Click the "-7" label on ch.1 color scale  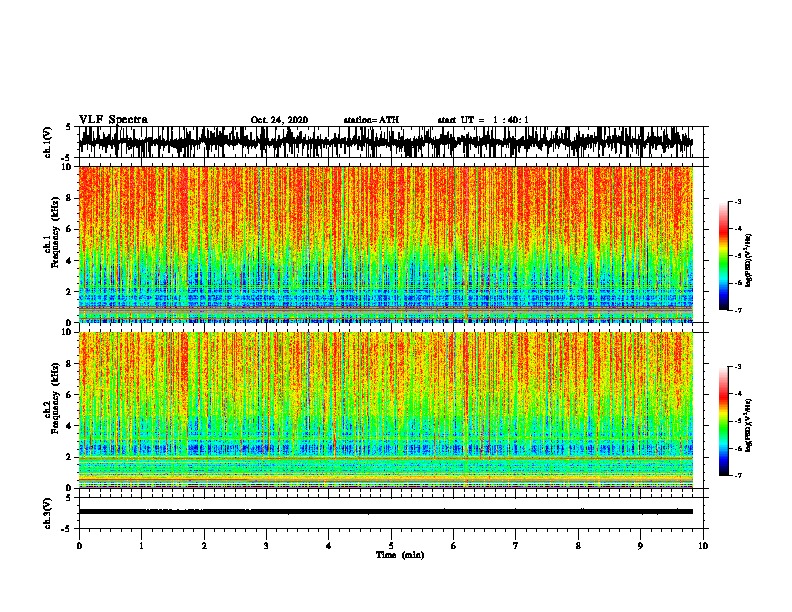(x=737, y=310)
